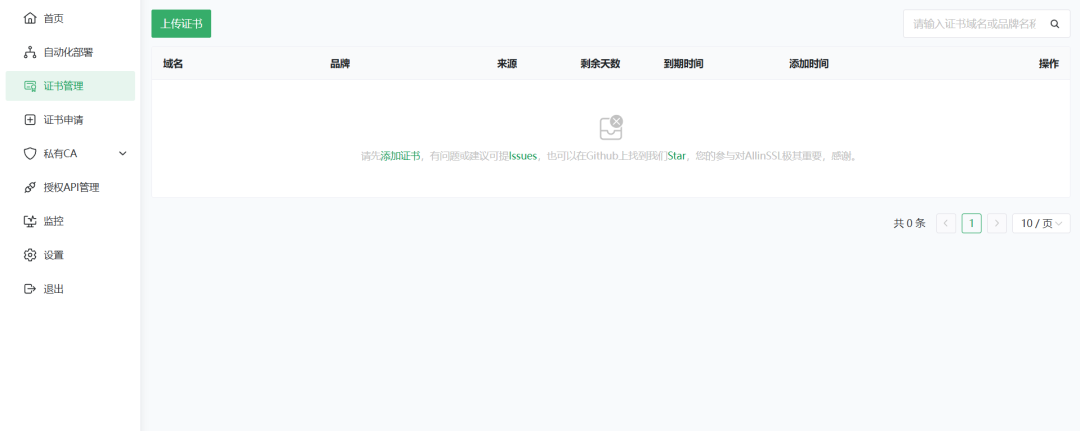The height and width of the screenshot is (431, 1080).
Task: Click the plus-square icon beside 证书申请
Action: pos(30,120)
